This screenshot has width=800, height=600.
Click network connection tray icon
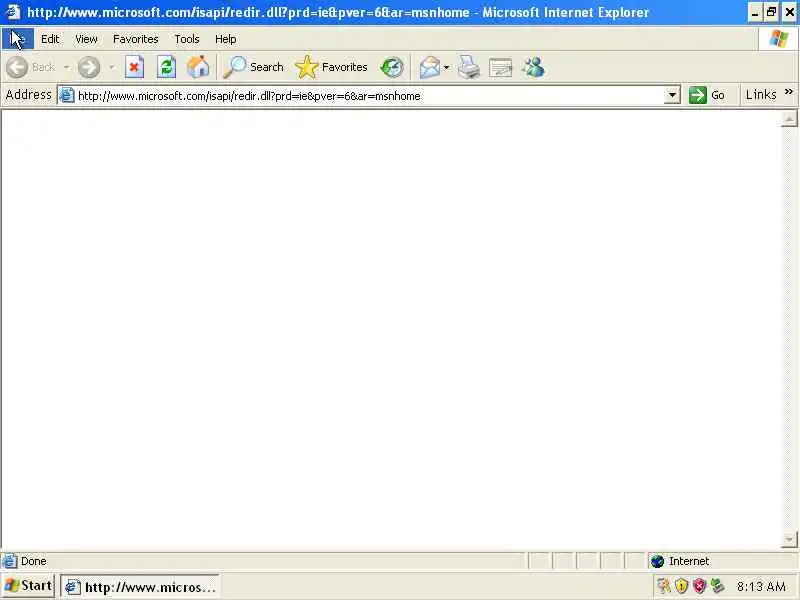718,586
